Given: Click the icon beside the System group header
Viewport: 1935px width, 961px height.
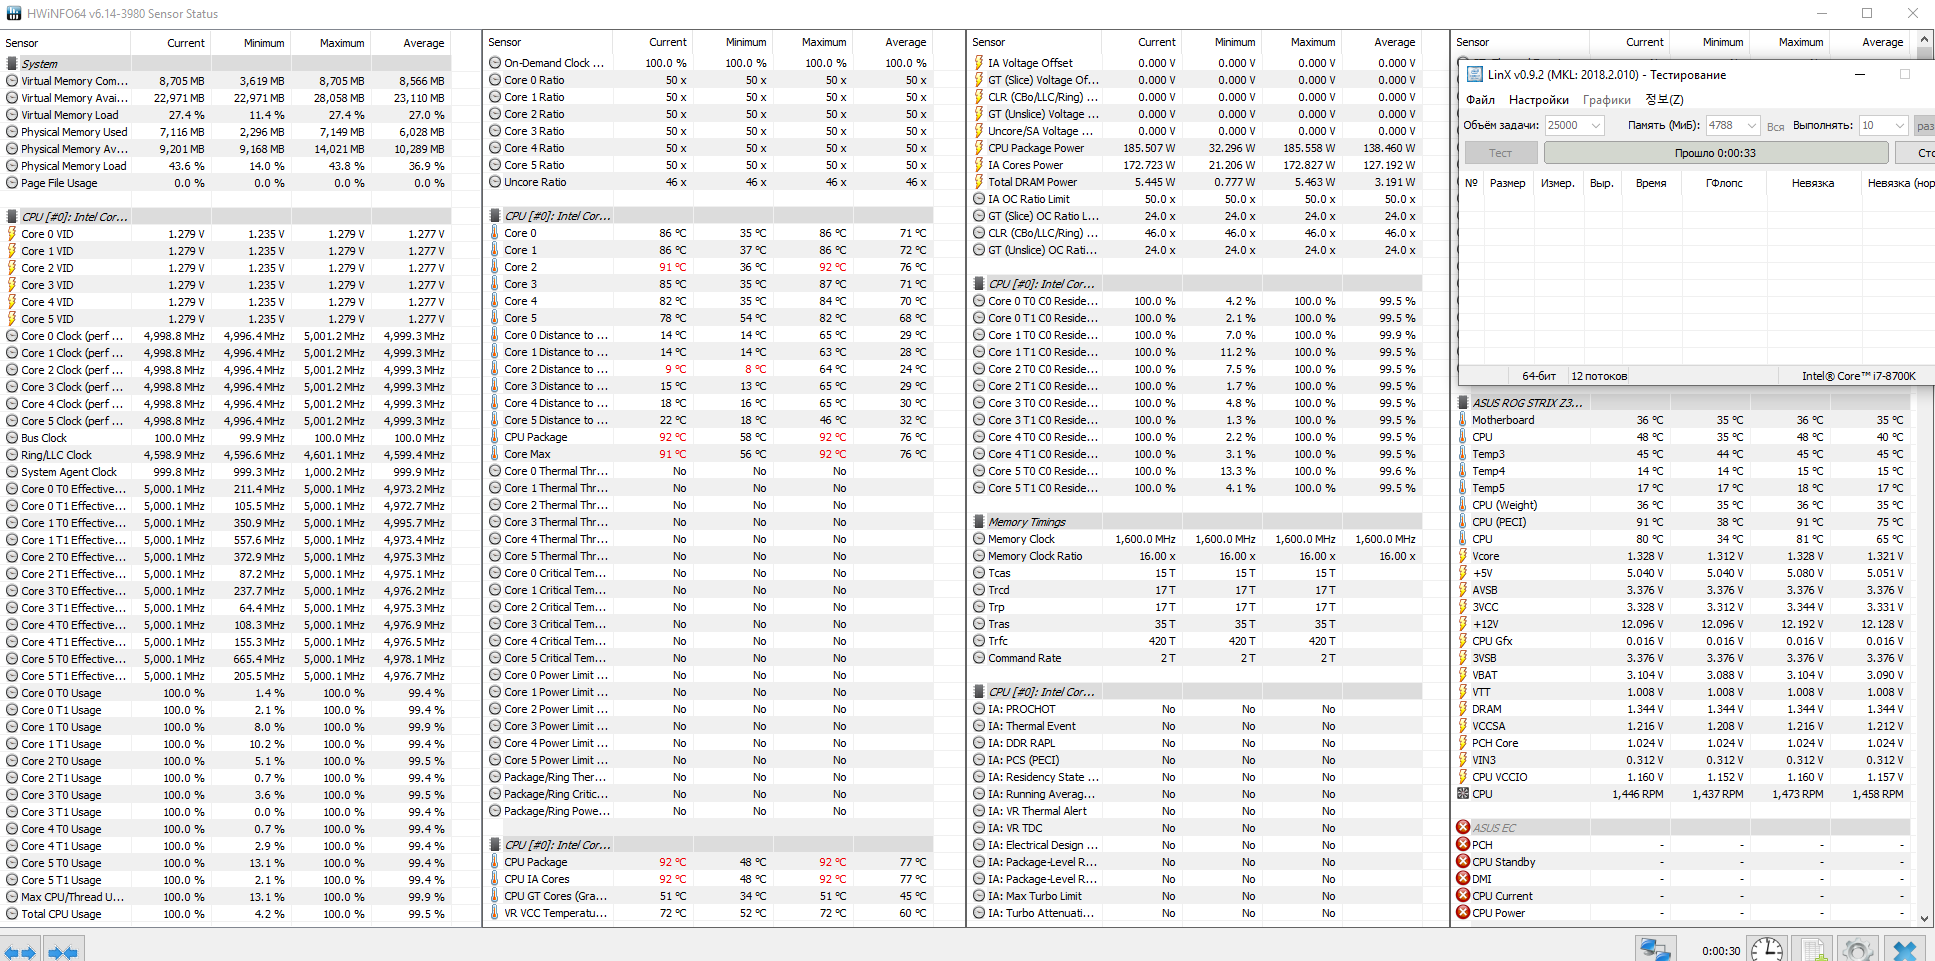Looking at the screenshot, I should (x=12, y=64).
